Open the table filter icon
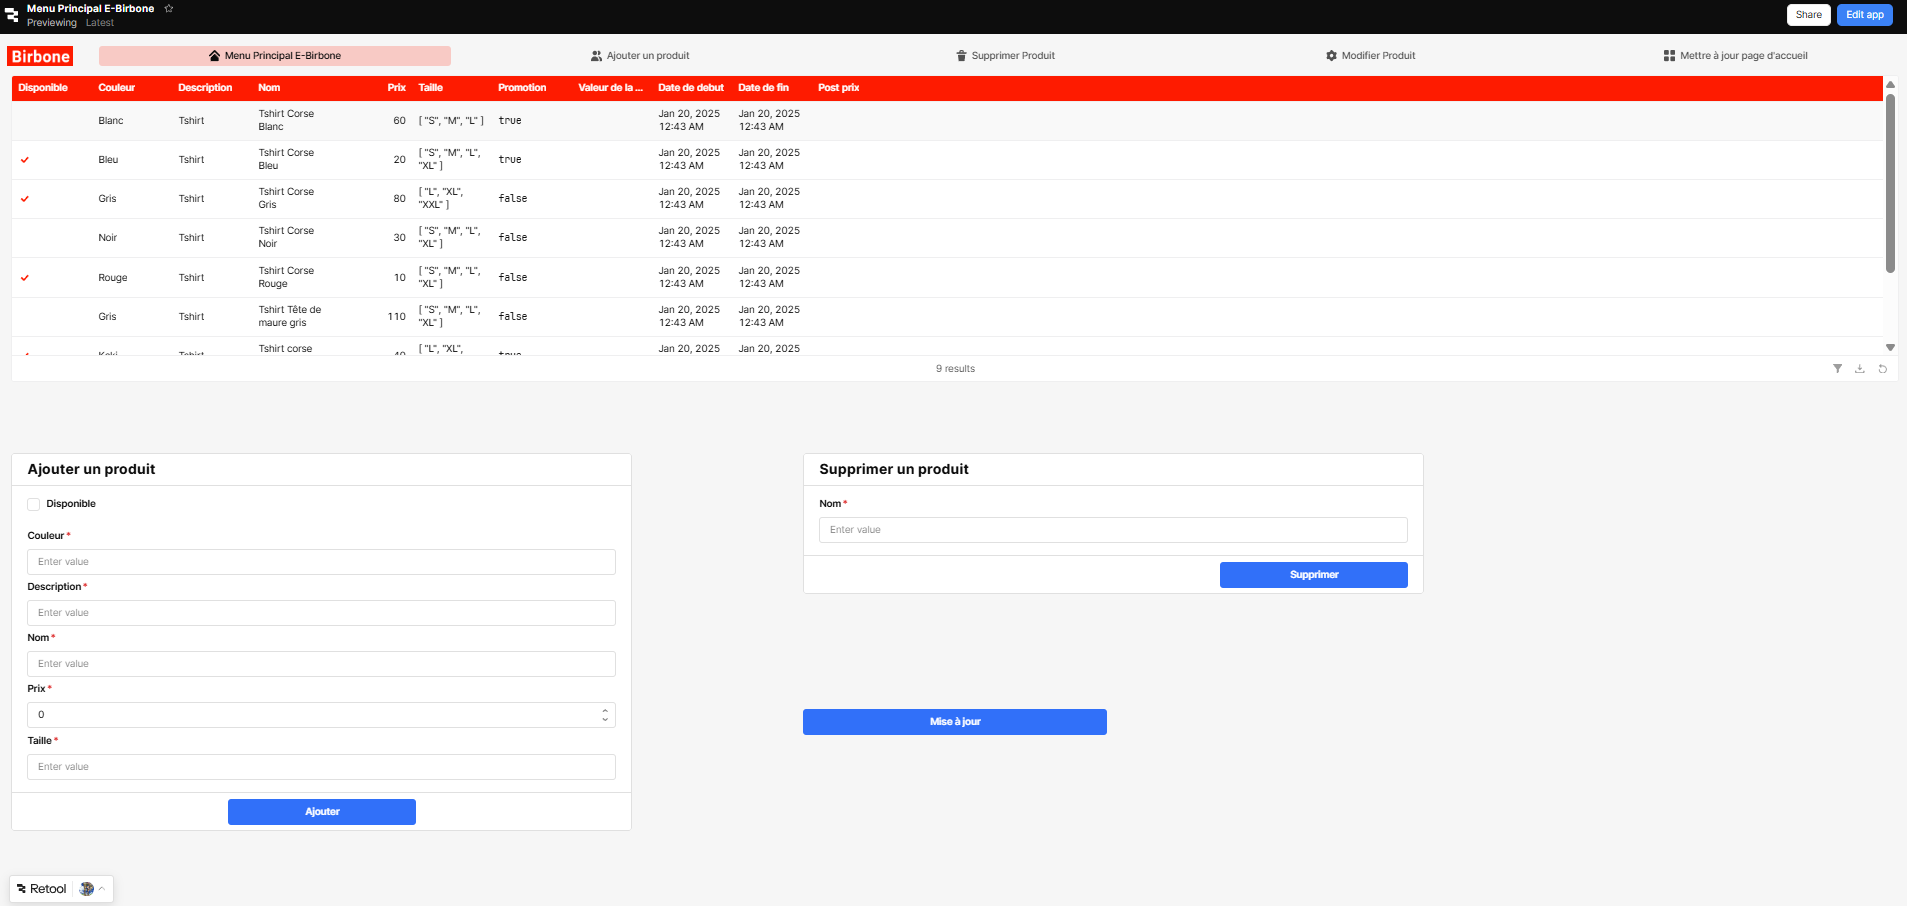The width and height of the screenshot is (1907, 906). [1838, 369]
